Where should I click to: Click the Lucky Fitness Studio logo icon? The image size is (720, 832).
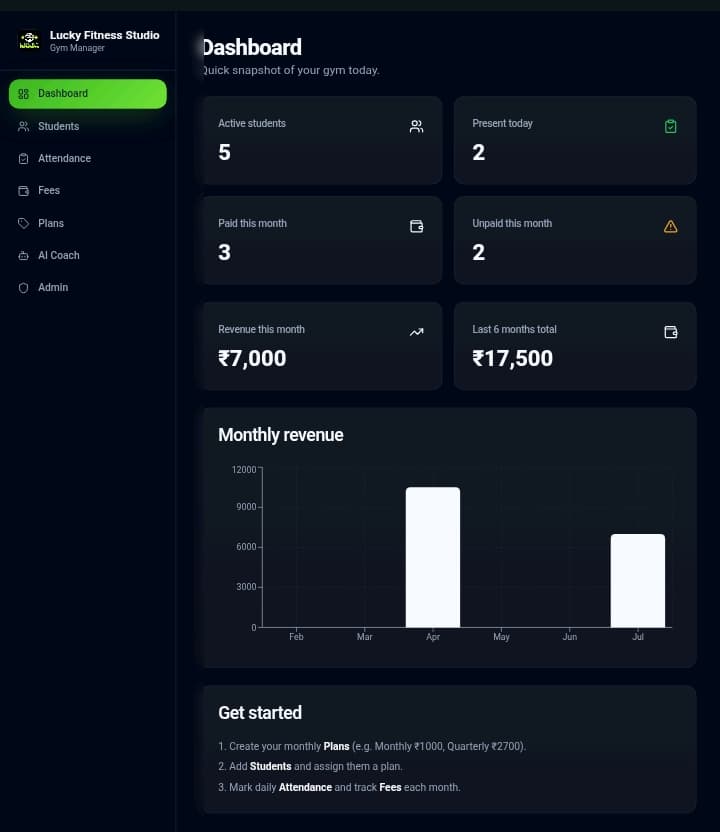click(x=29, y=40)
